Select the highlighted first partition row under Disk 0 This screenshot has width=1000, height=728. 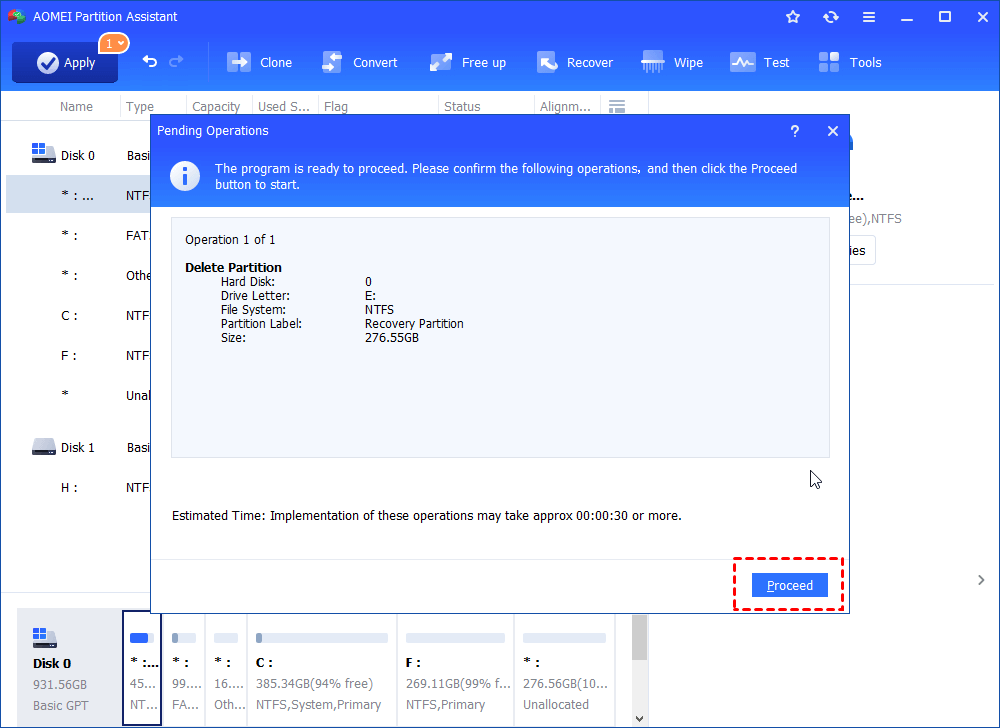pos(78,194)
